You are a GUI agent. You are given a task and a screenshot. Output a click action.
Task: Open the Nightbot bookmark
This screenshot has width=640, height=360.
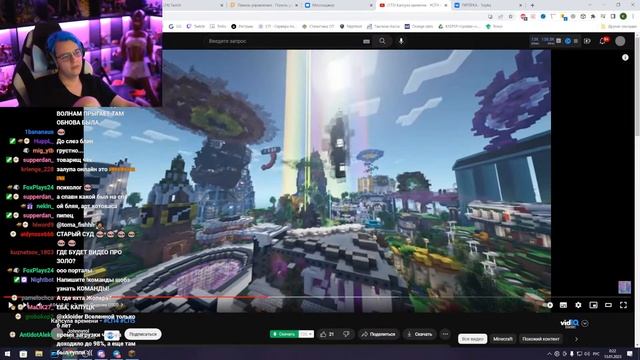point(351,27)
